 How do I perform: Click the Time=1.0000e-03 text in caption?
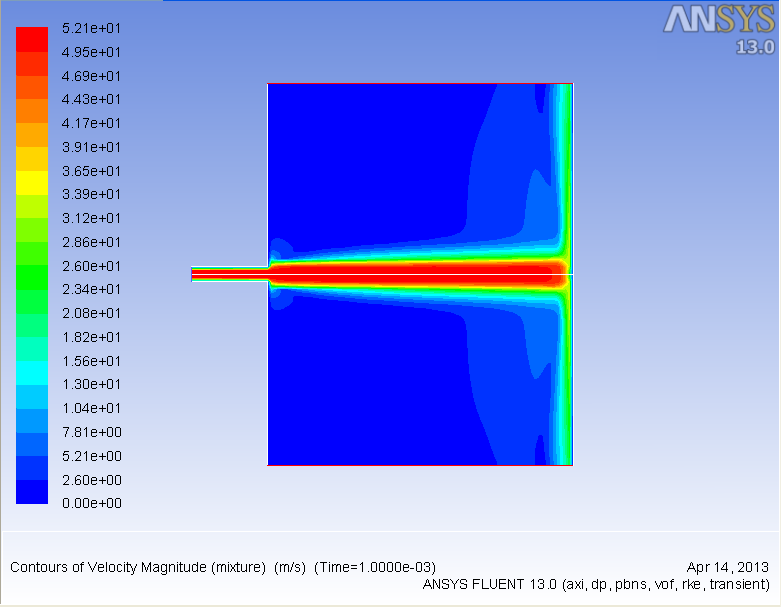pos(374,567)
